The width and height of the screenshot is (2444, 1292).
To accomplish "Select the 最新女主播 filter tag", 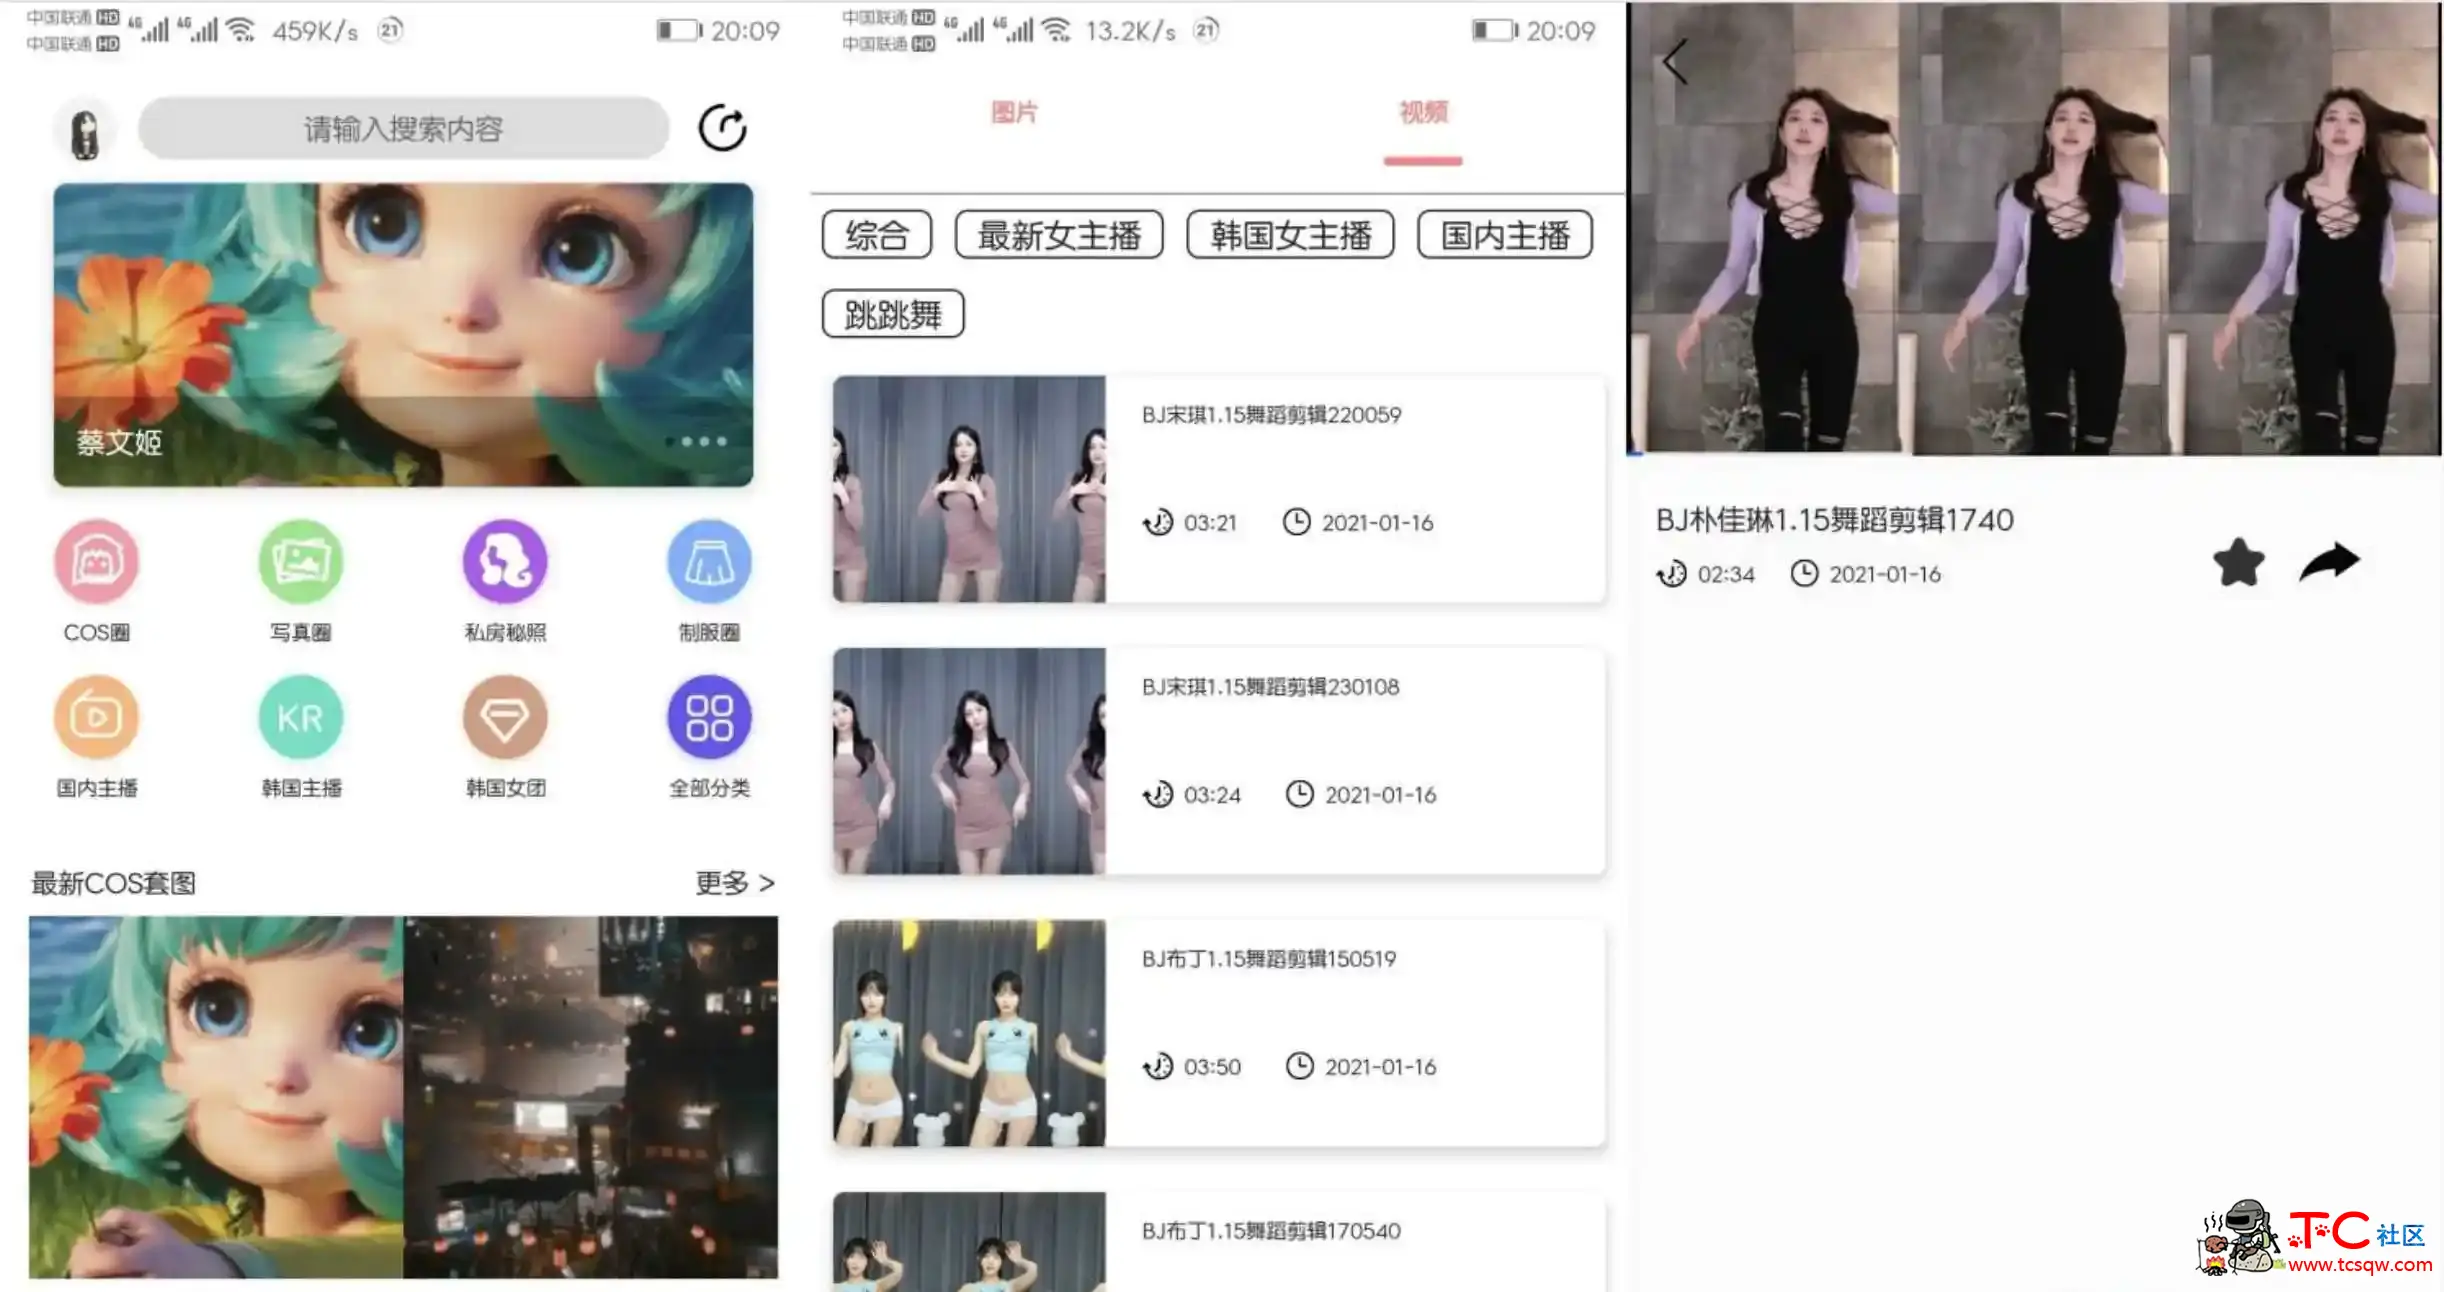I will (x=1059, y=235).
